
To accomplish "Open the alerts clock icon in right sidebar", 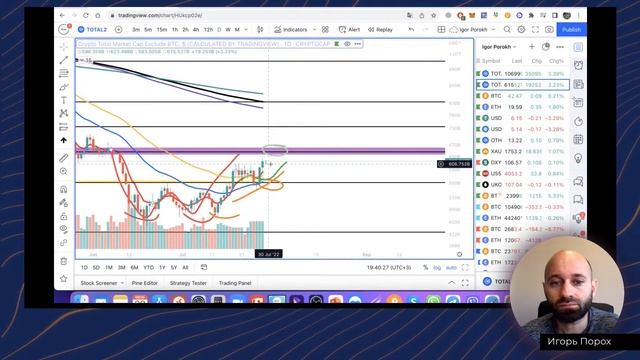I will click(x=578, y=65).
